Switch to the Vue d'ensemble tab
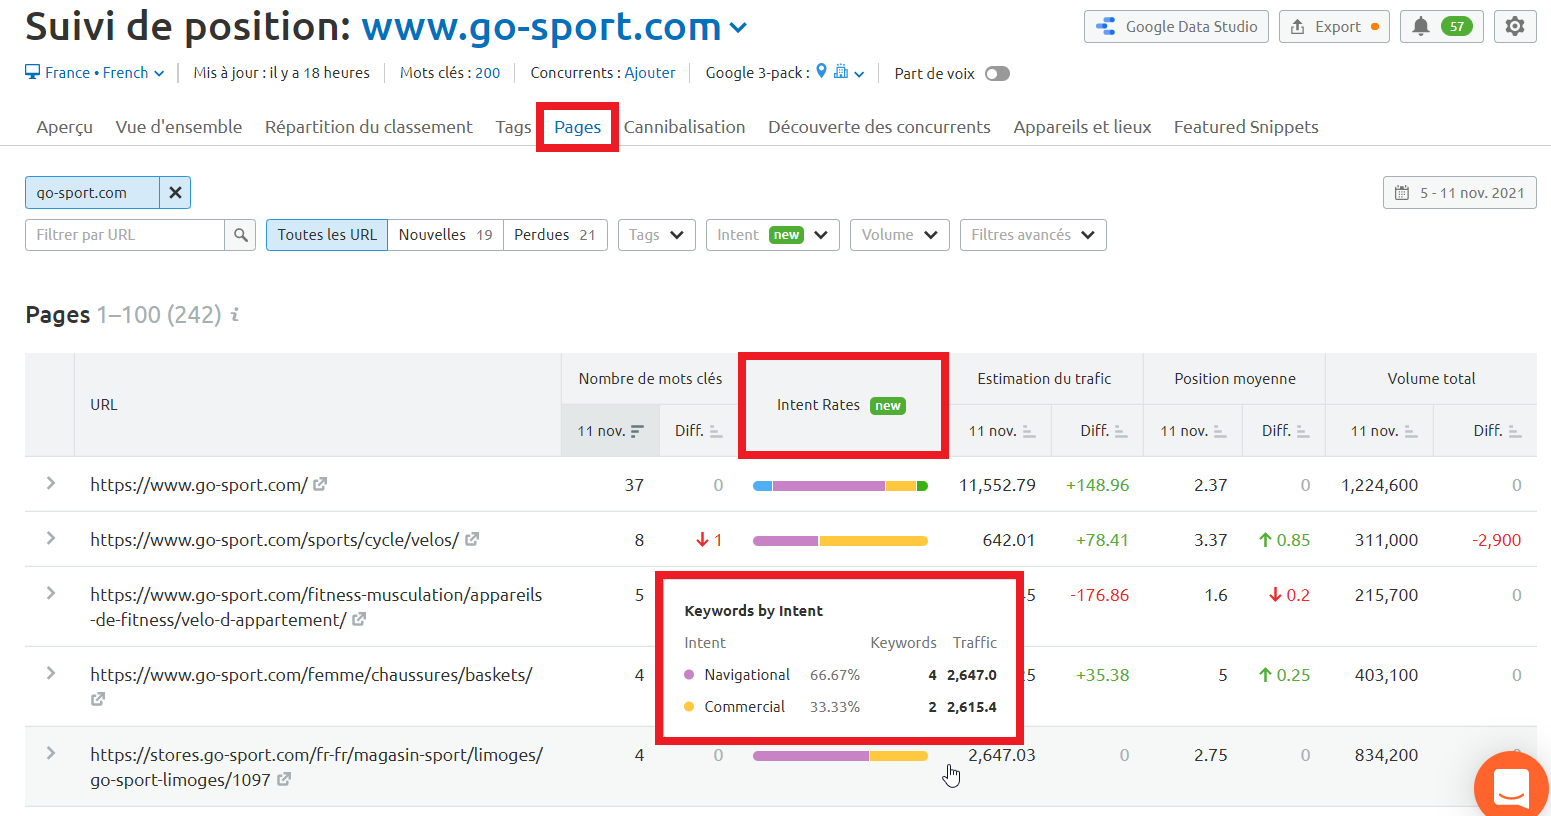 pyautogui.click(x=179, y=127)
